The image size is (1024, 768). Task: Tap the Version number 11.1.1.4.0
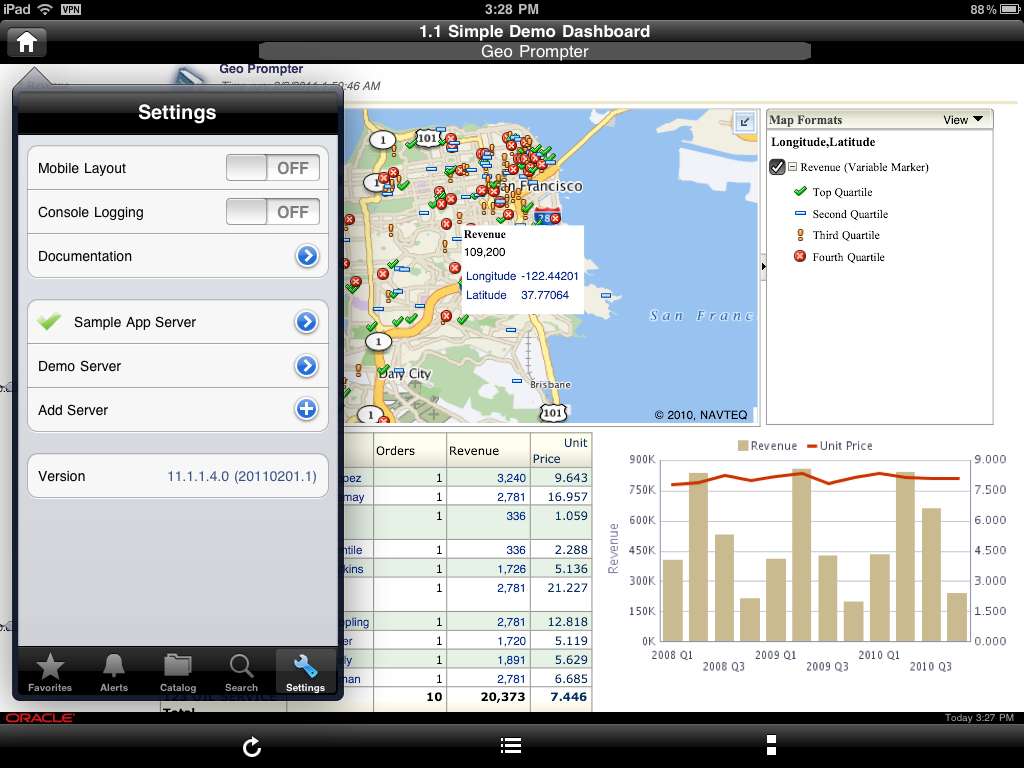[242, 476]
